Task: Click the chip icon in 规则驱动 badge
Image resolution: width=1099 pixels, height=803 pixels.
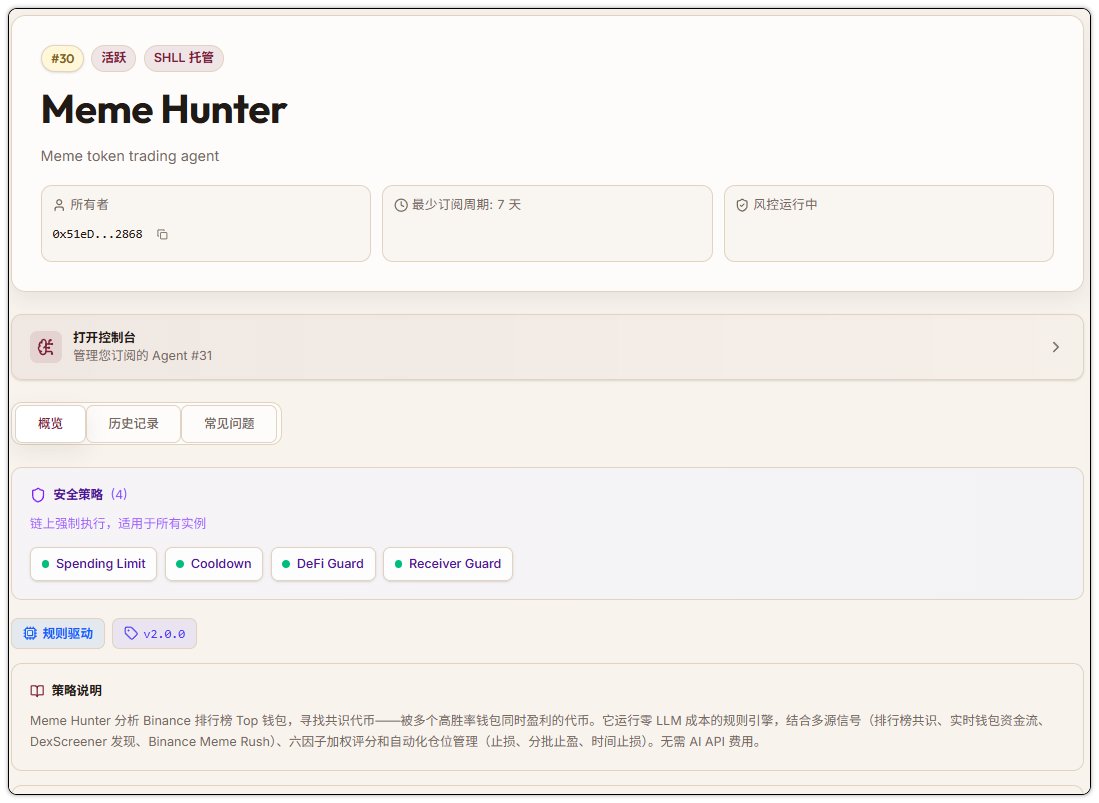Action: 30,633
